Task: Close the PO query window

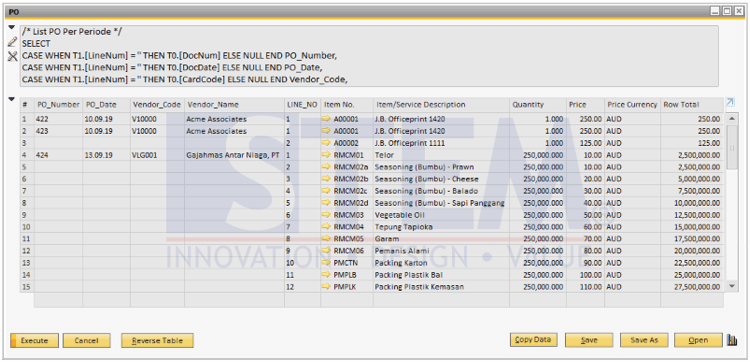Action: pos(739,11)
